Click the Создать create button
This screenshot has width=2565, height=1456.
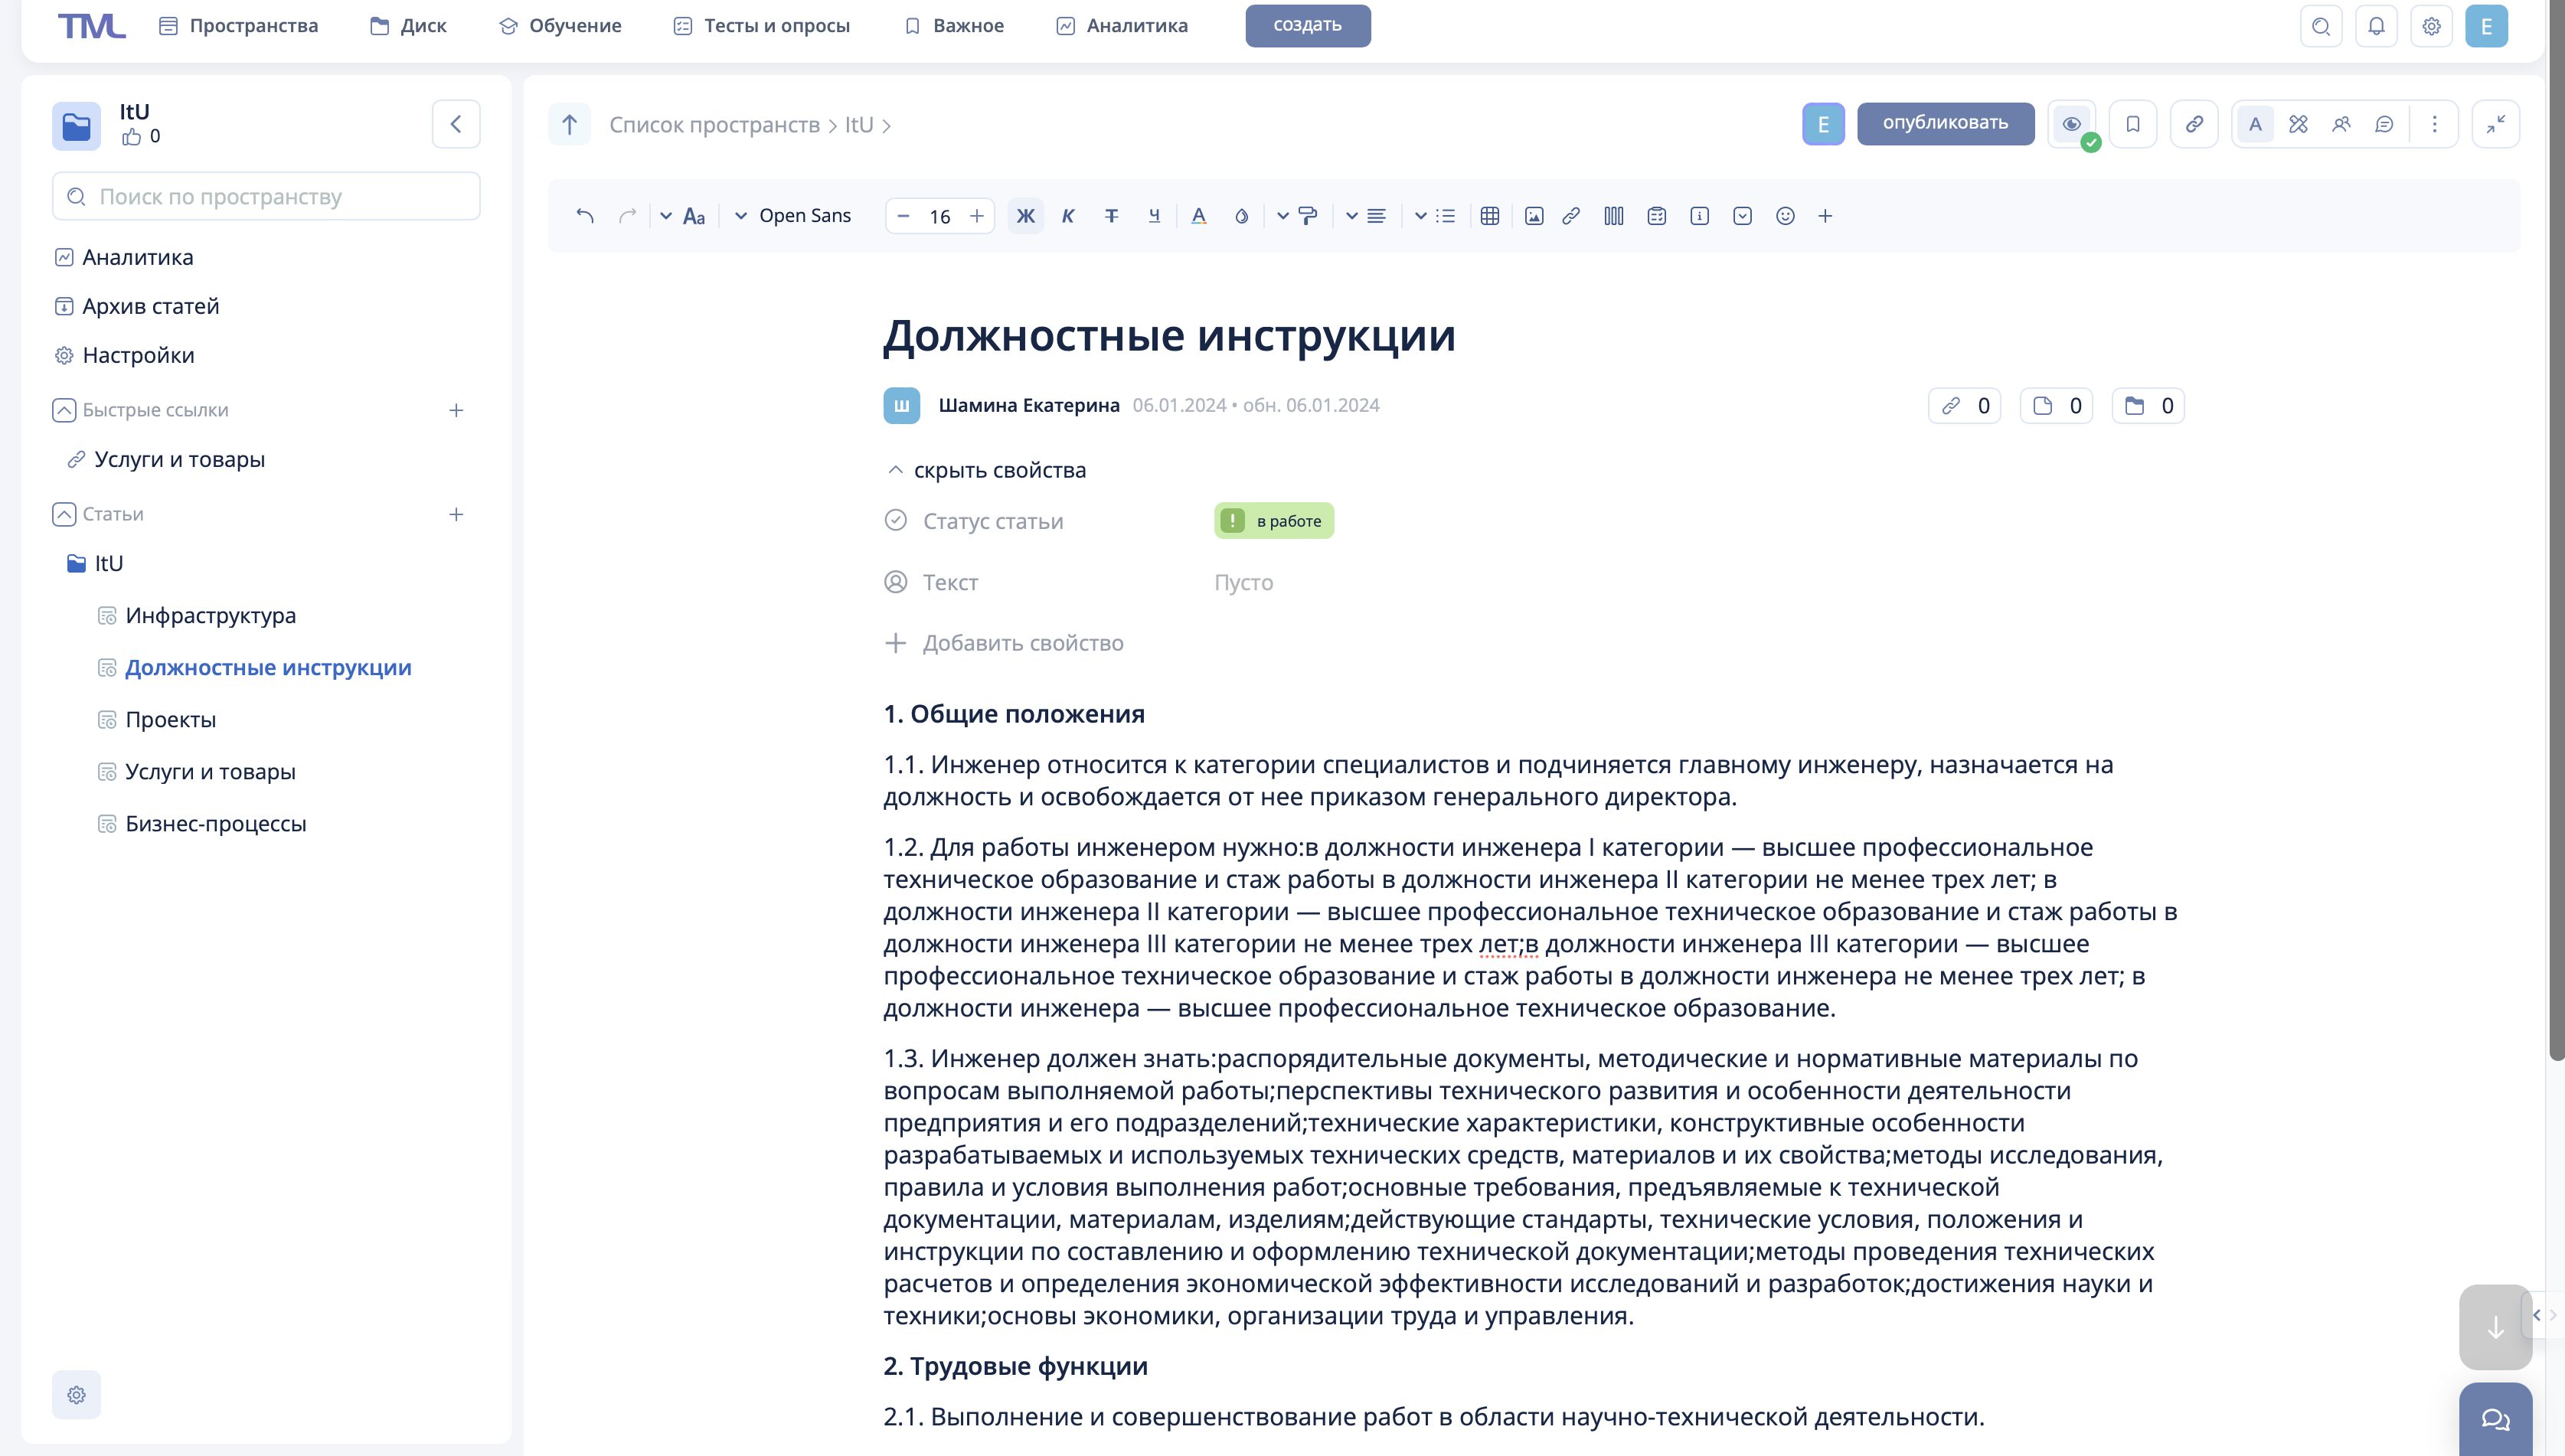1307,24
